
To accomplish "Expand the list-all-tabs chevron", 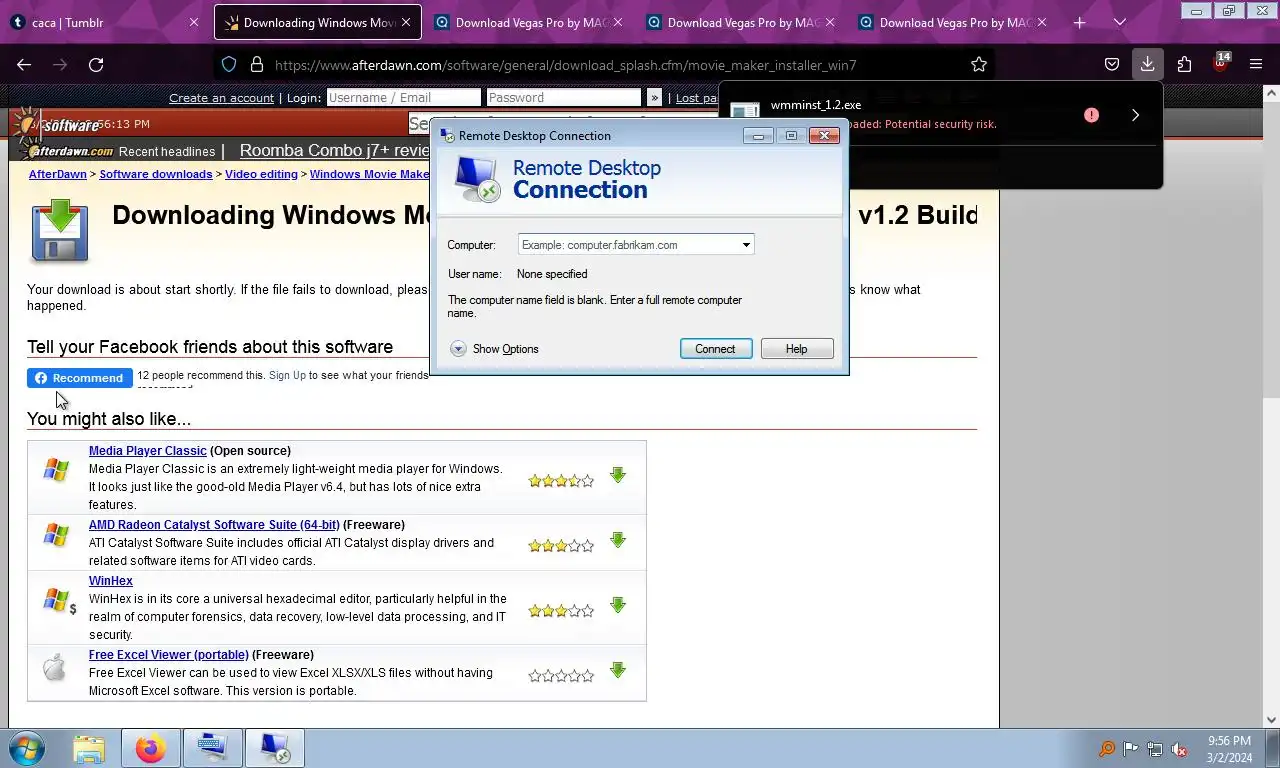I will [1119, 22].
